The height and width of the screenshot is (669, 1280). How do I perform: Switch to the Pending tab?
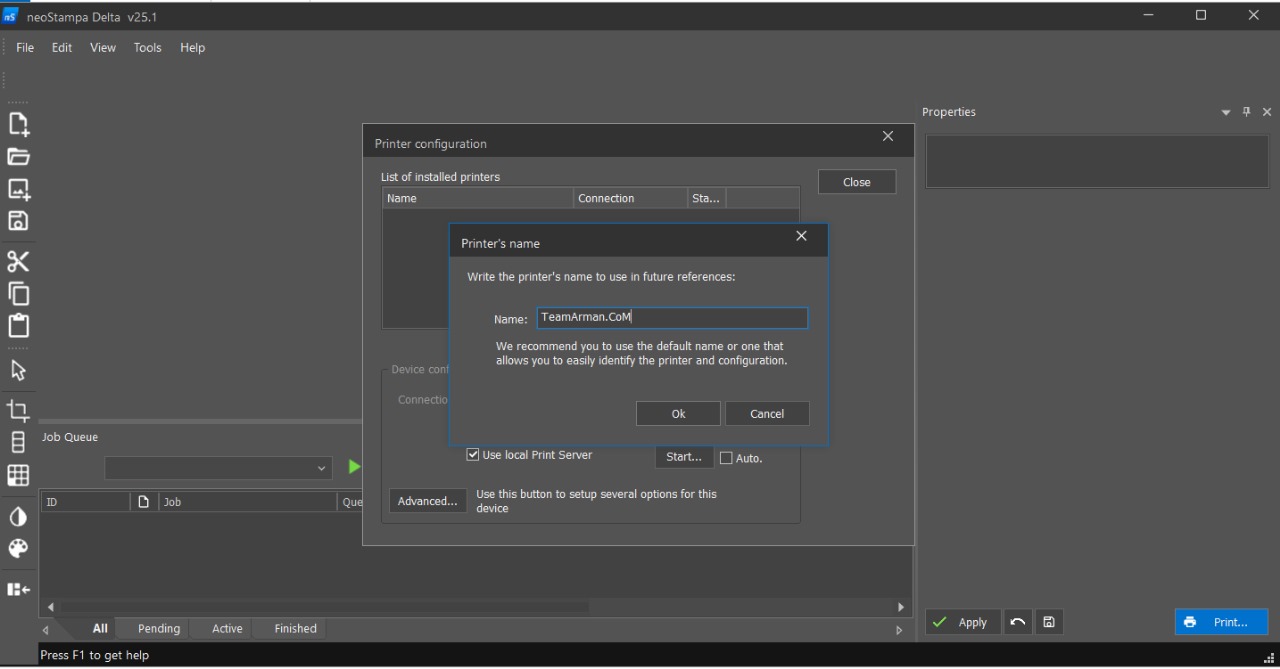159,628
